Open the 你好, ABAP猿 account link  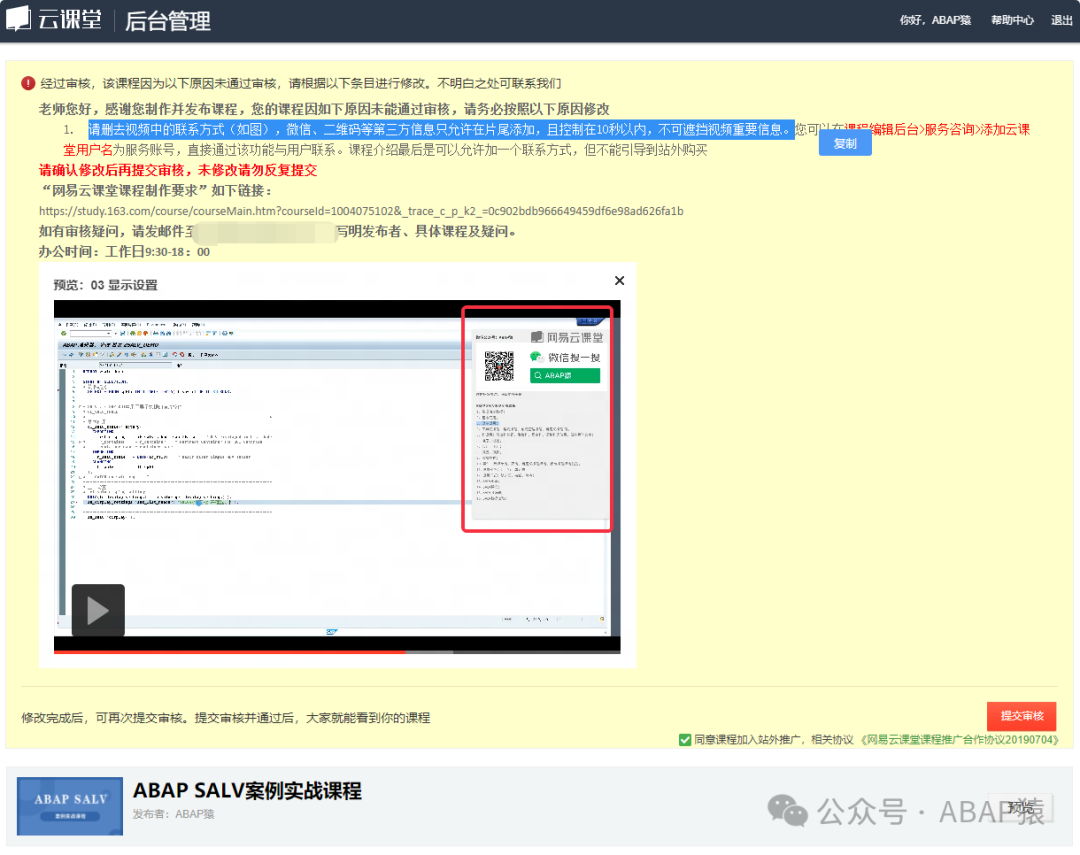tap(935, 20)
